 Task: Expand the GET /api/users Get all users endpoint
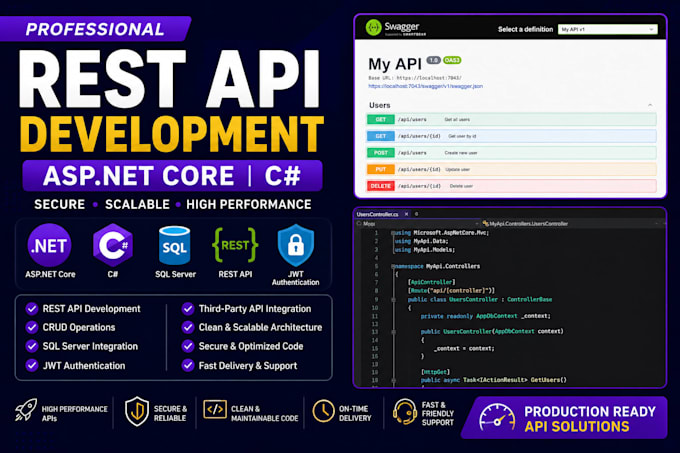click(x=511, y=119)
